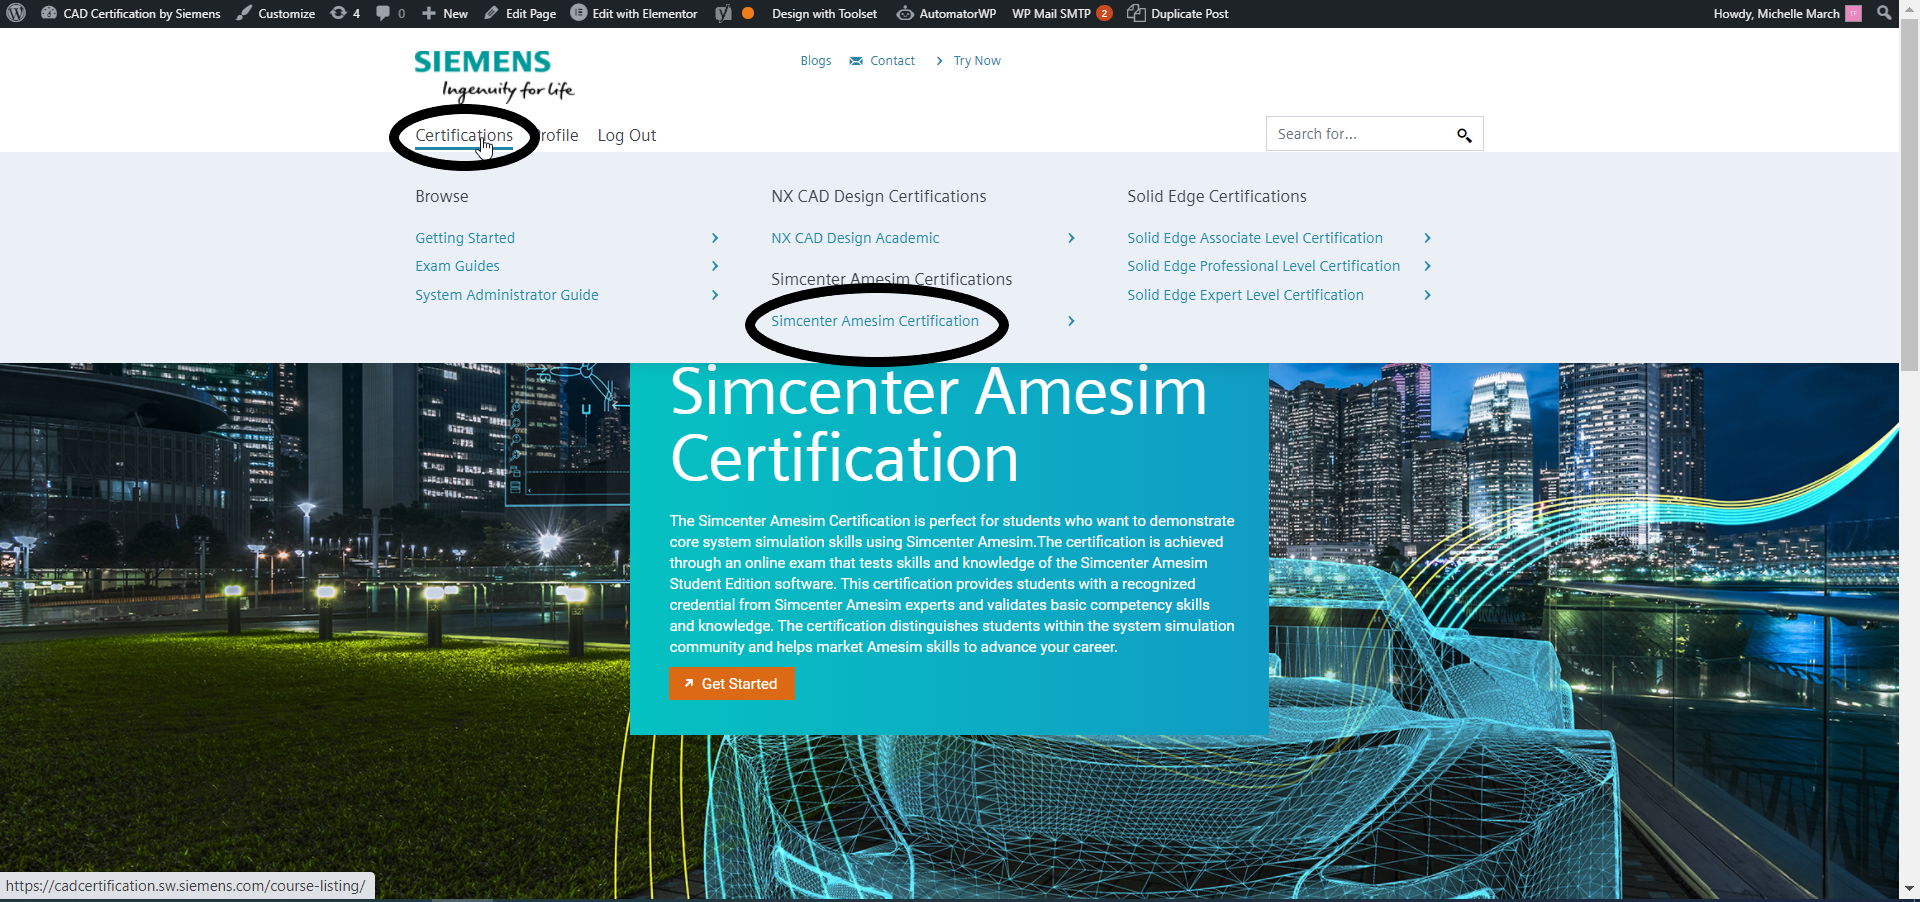Open the WordPress logo menu
This screenshot has width=1920, height=902.
[x=16, y=13]
